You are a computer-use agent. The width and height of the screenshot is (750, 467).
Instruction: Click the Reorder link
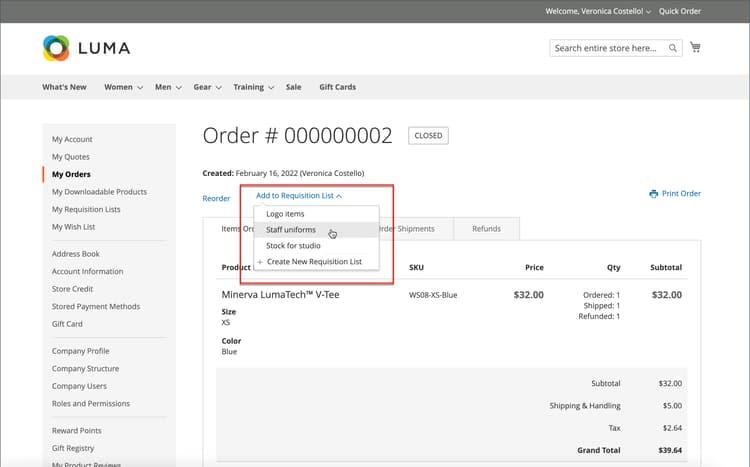pos(216,199)
